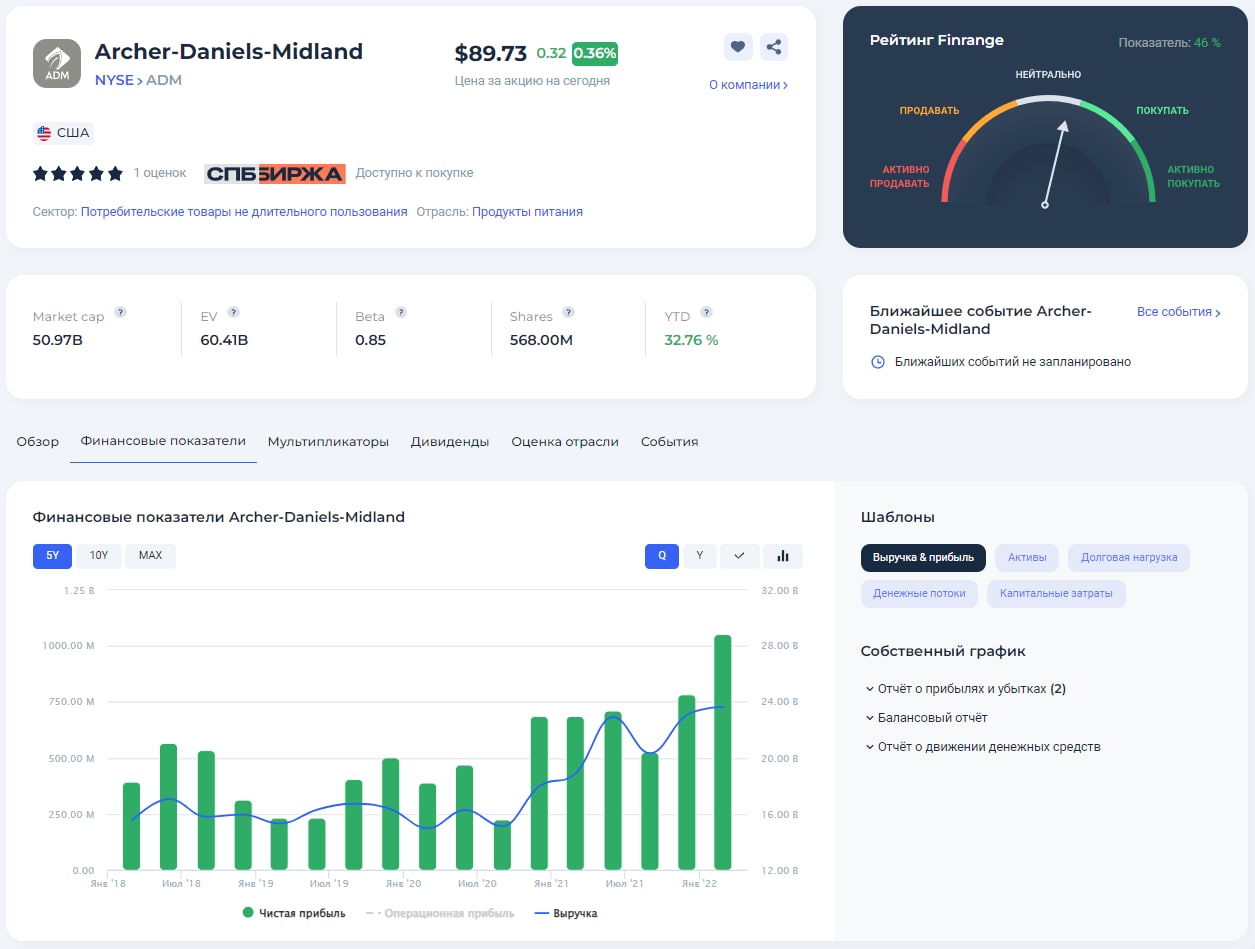Click the USA flag icon

(44, 132)
